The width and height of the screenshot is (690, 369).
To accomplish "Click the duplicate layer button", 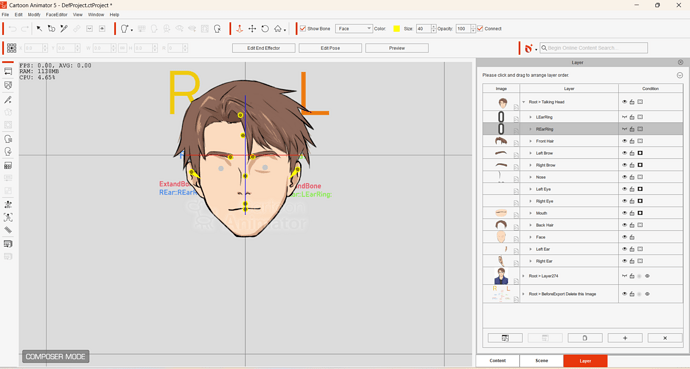I will (585, 338).
